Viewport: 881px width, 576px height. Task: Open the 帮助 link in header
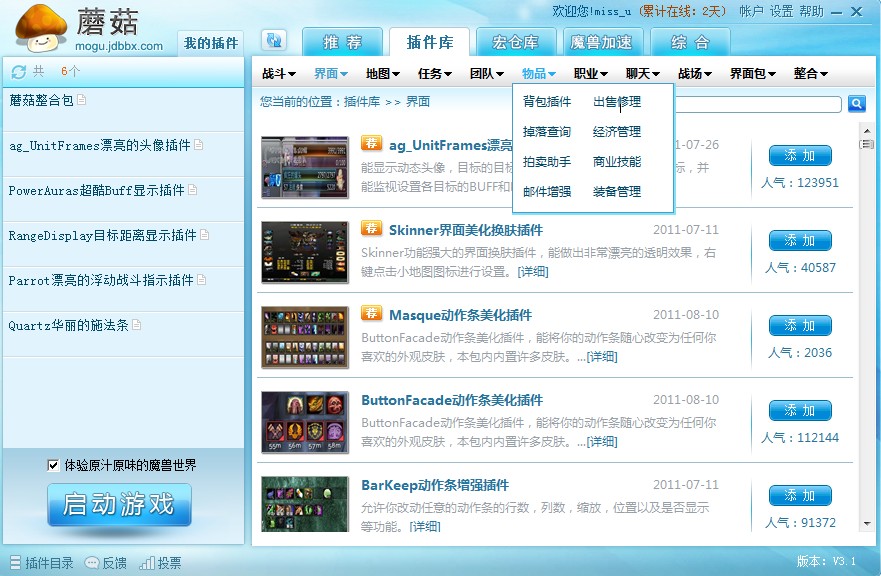pos(811,11)
